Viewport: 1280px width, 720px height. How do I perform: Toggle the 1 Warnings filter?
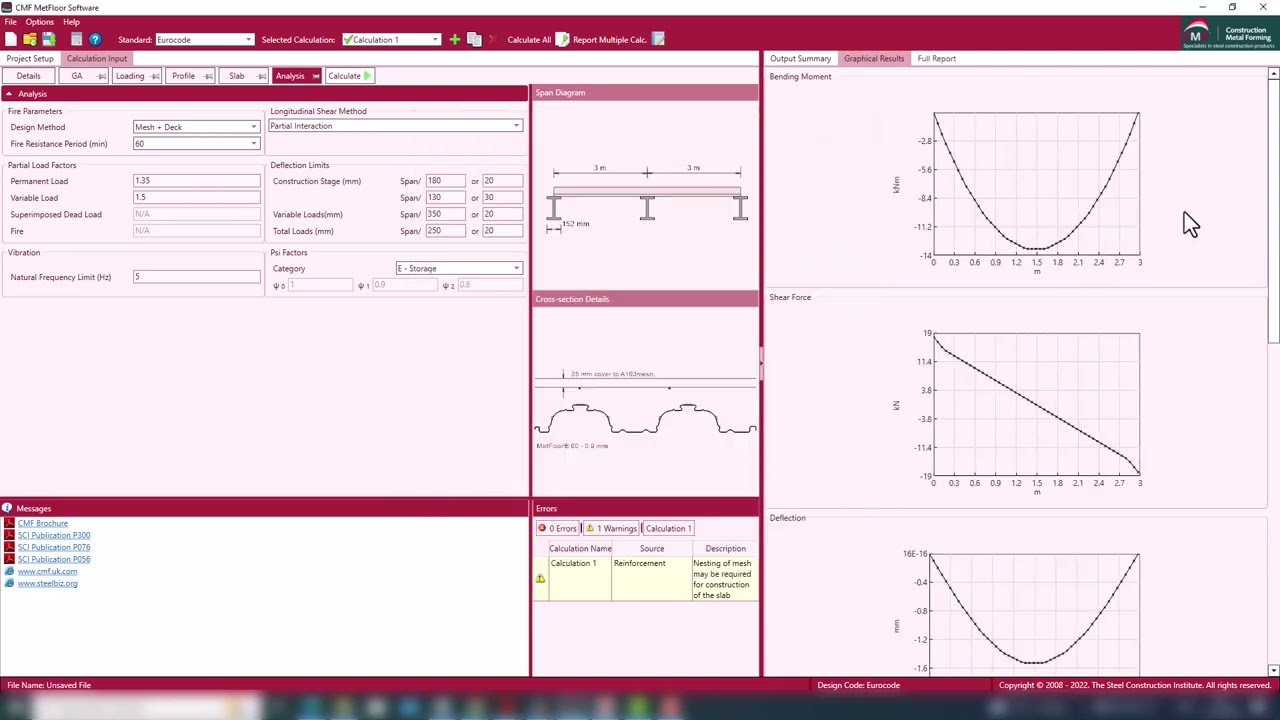click(611, 528)
